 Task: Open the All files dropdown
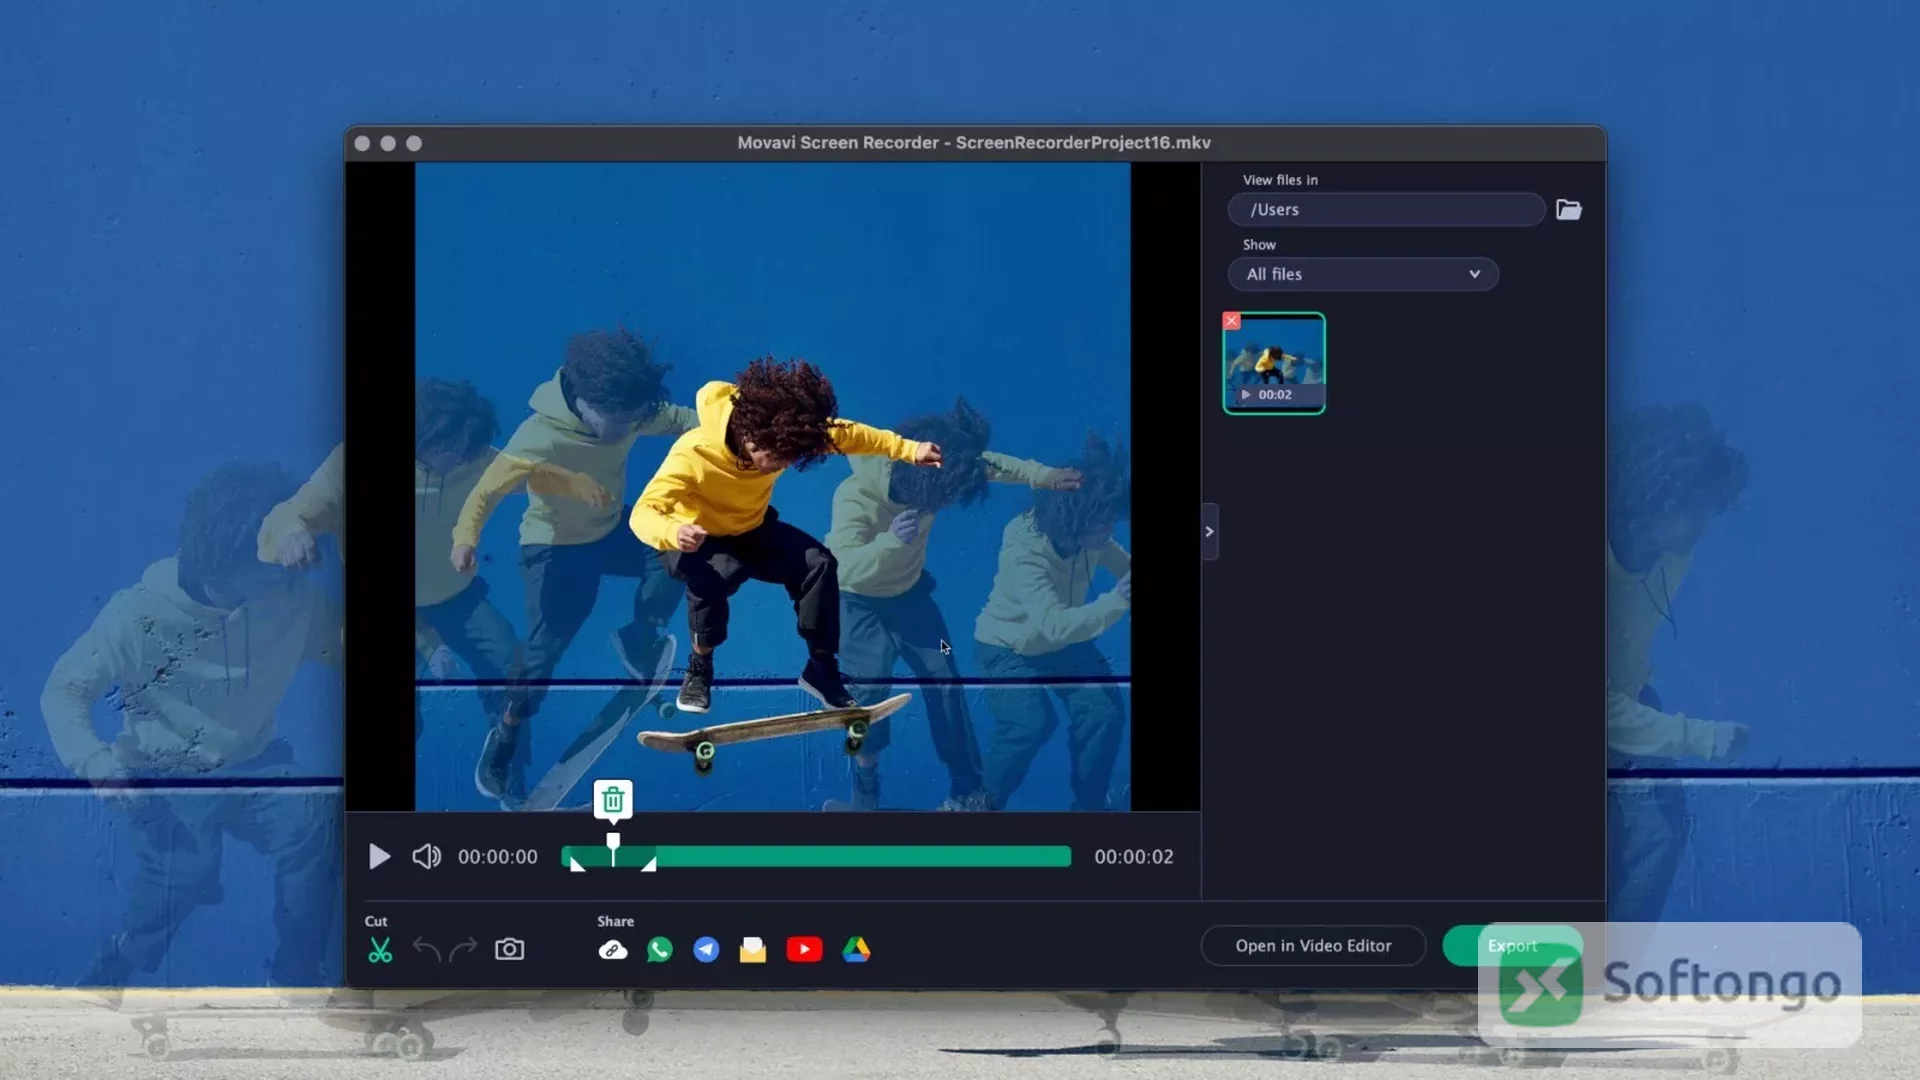(1363, 274)
